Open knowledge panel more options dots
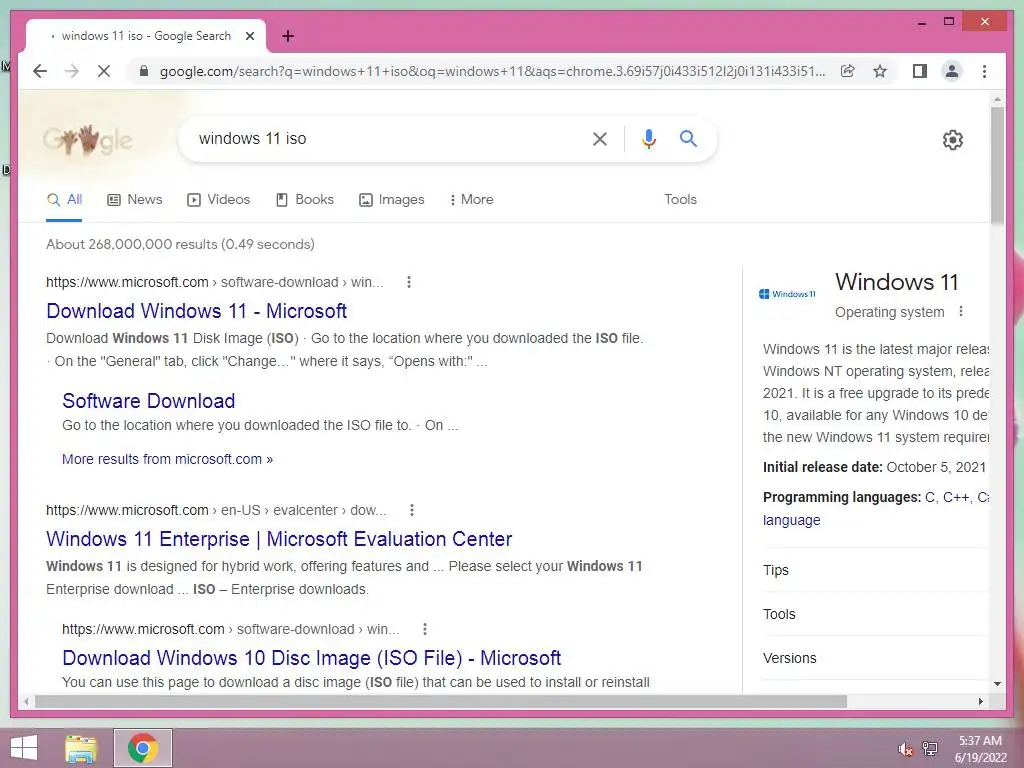The image size is (1024, 768). coord(961,312)
